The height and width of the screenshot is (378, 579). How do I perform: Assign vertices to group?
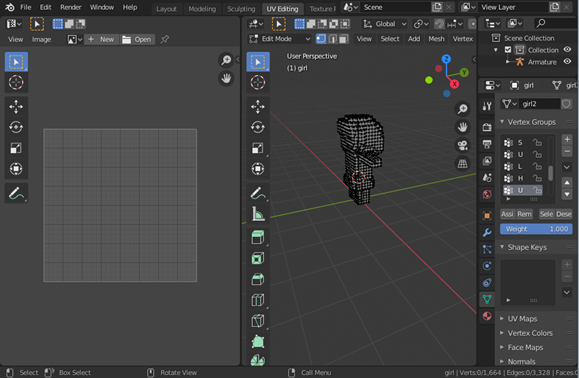507,214
